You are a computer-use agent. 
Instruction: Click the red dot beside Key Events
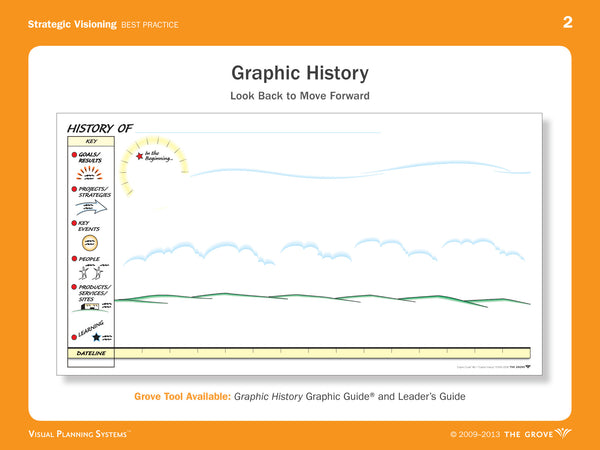(x=74, y=223)
